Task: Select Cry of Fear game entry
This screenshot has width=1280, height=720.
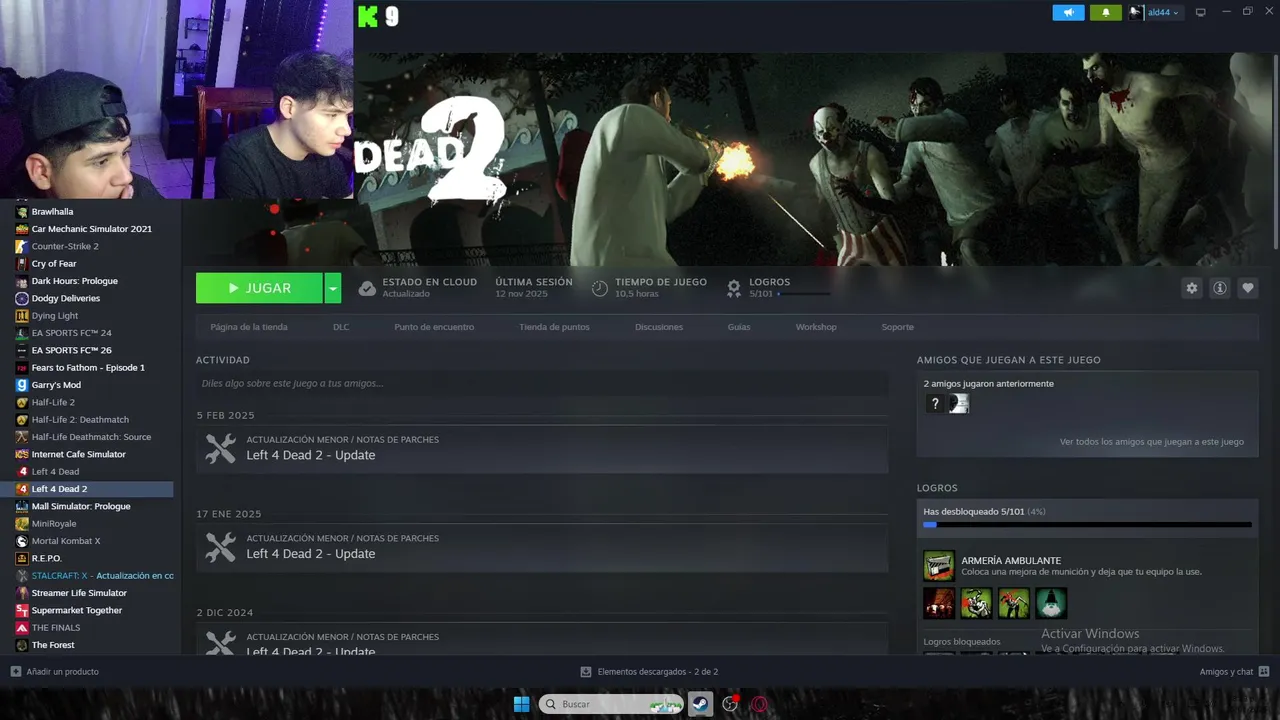Action: [x=54, y=264]
